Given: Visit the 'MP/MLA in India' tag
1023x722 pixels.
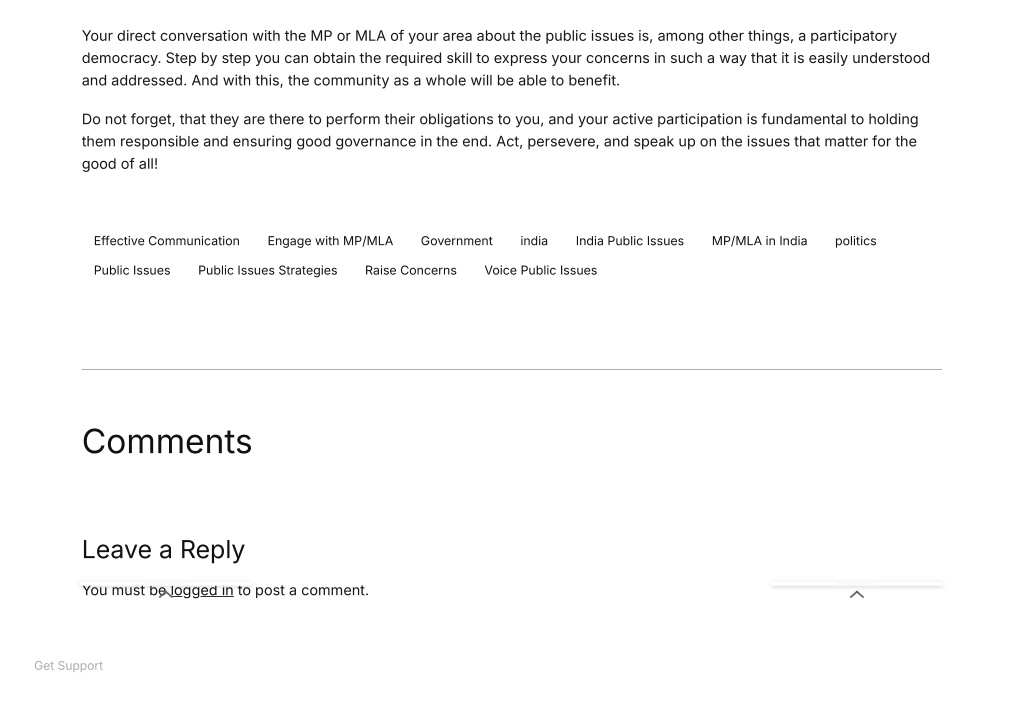Looking at the screenshot, I should 759,241.
